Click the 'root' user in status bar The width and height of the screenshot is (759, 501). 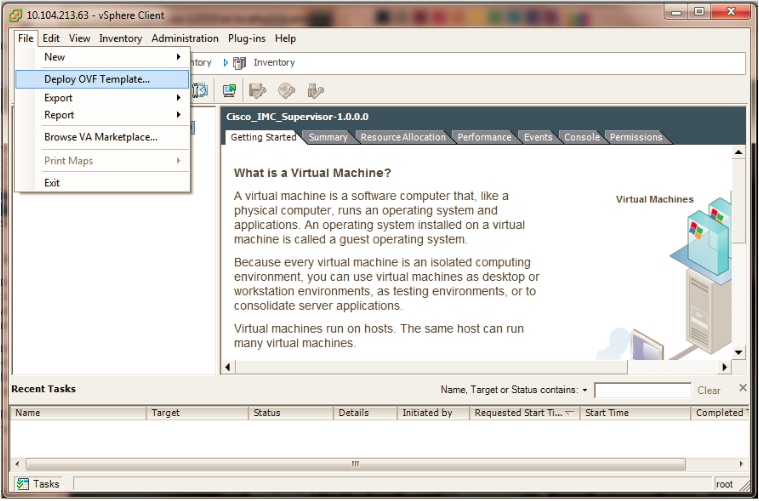tap(724, 484)
